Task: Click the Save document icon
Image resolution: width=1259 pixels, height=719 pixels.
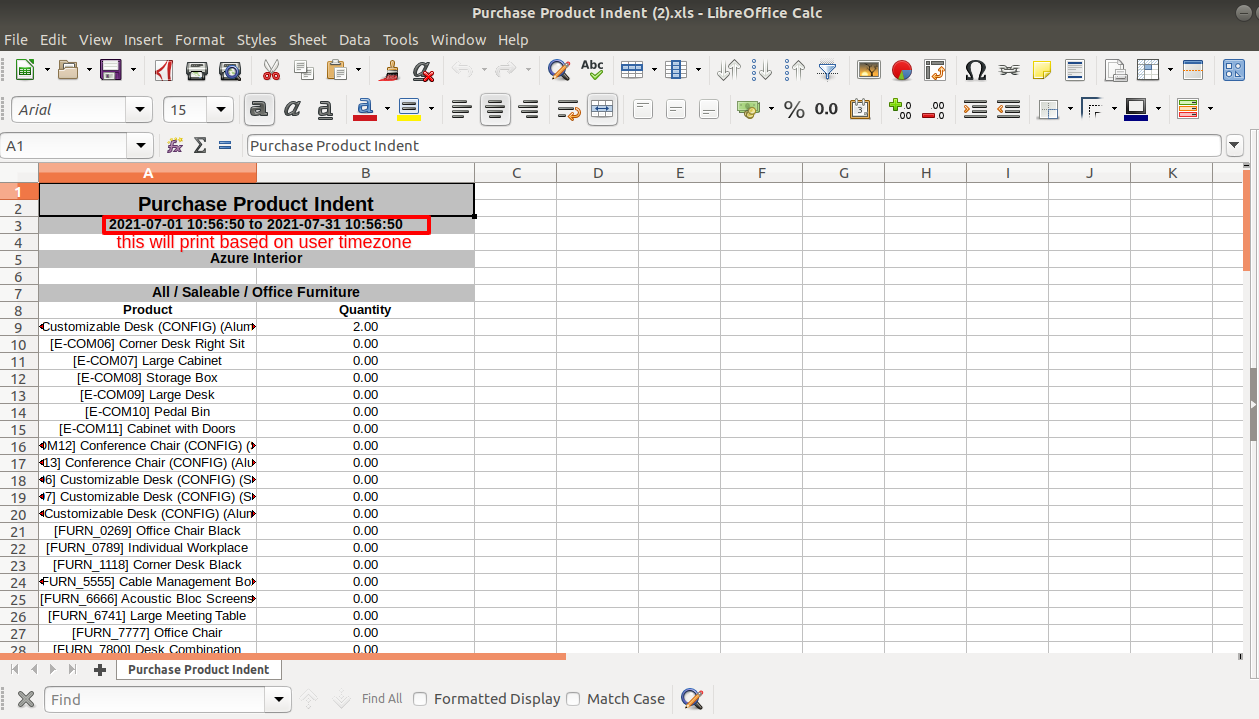Action: [x=110, y=70]
